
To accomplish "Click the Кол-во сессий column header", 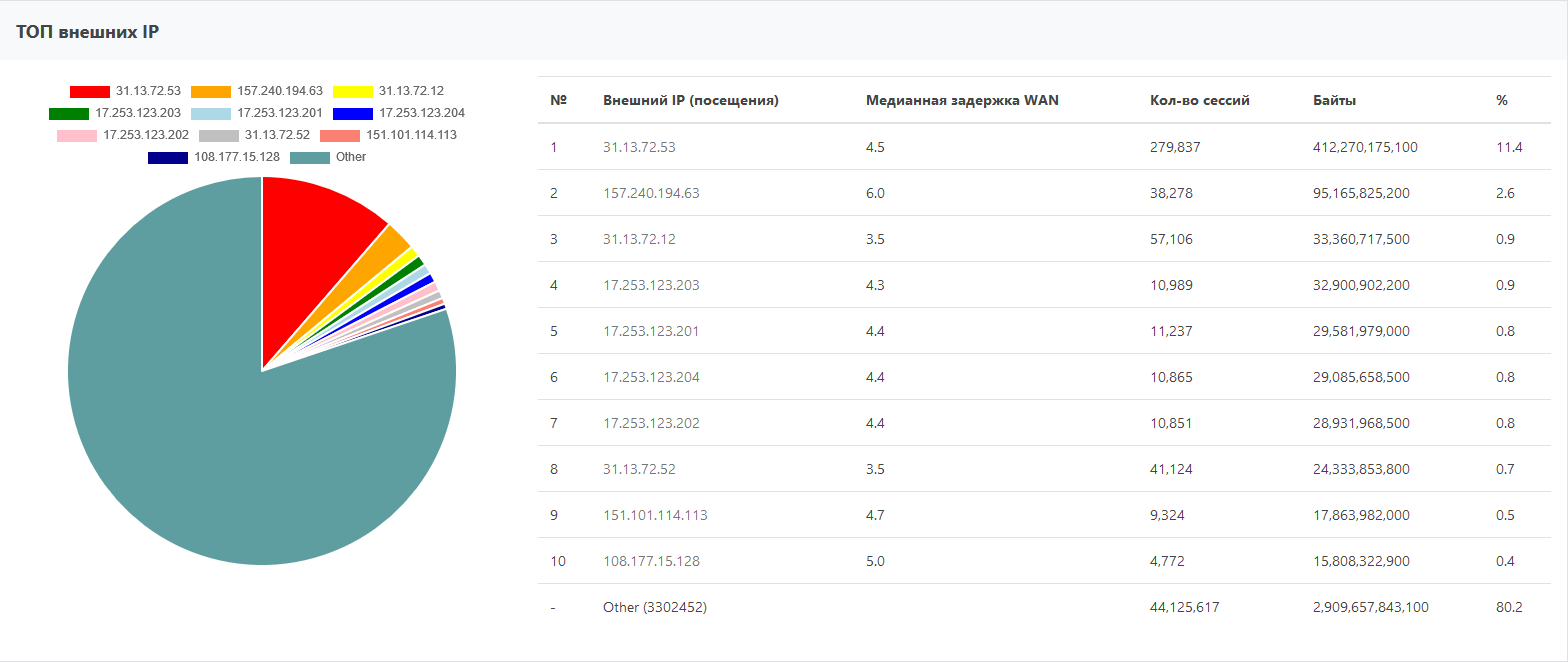I will 1200,100.
